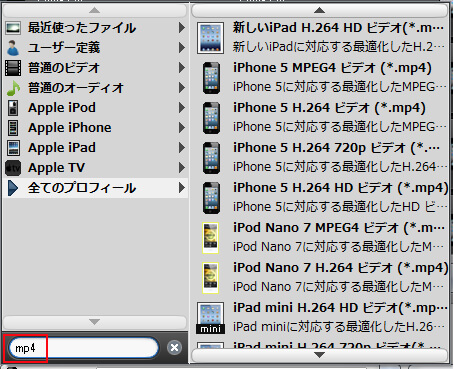Viewport: 454px width, 369px height.
Task: Click the iPhone 5 H.264 720p phone icon
Action: click(x=211, y=158)
